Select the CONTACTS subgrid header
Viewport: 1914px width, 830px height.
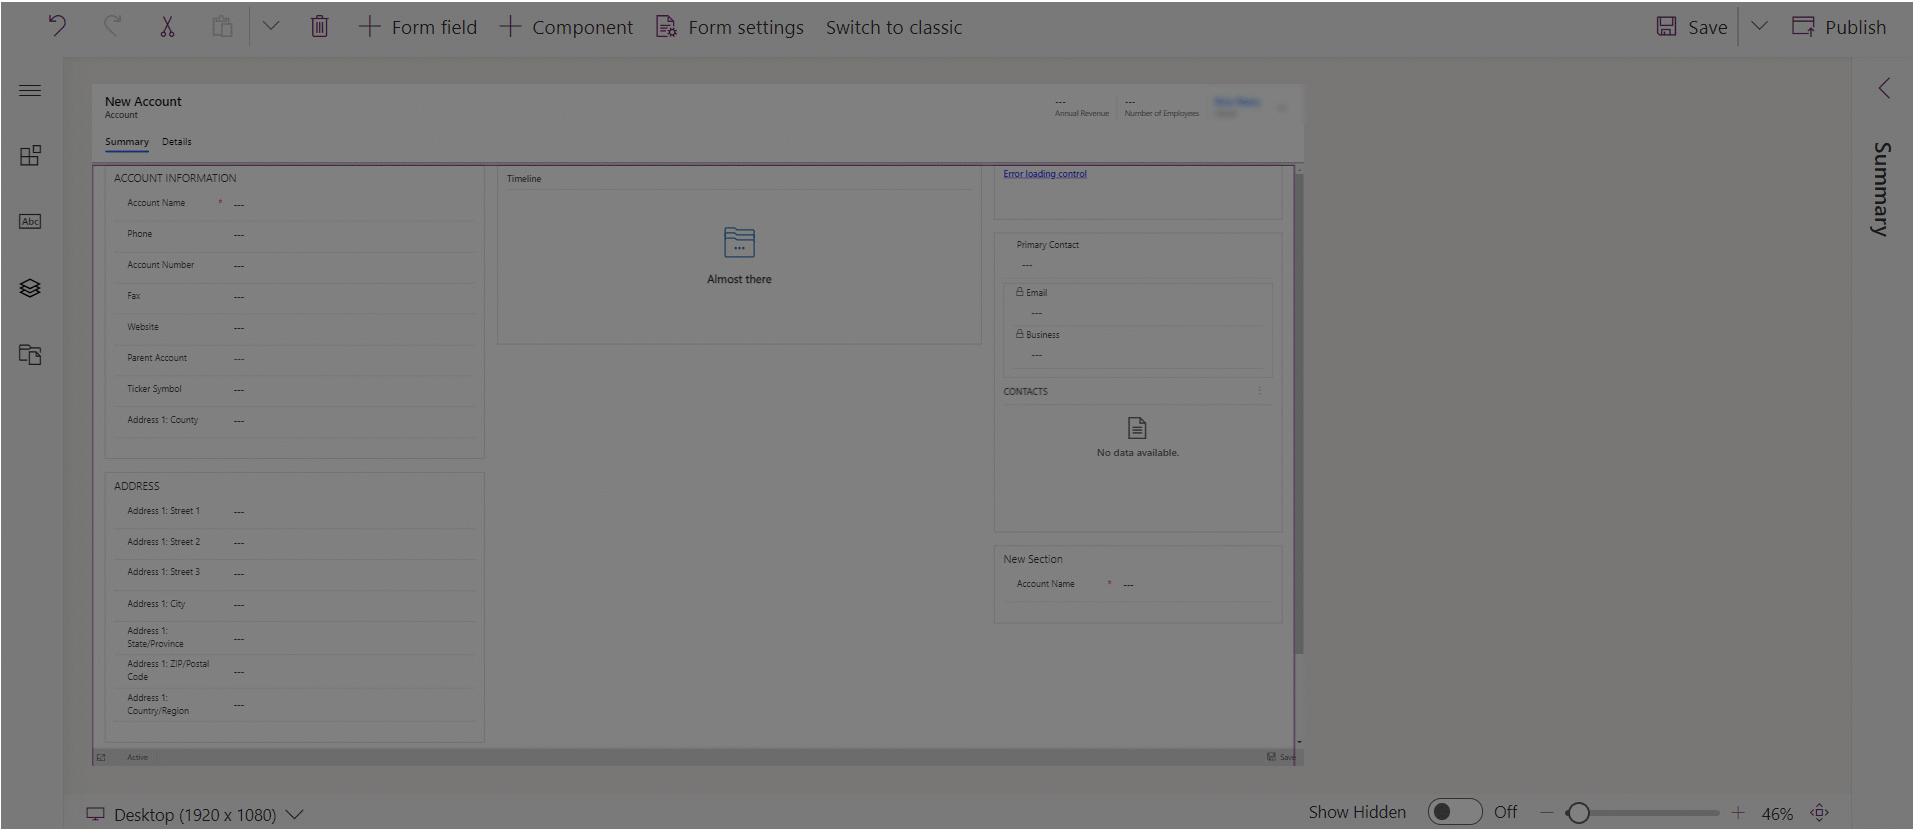(1026, 392)
